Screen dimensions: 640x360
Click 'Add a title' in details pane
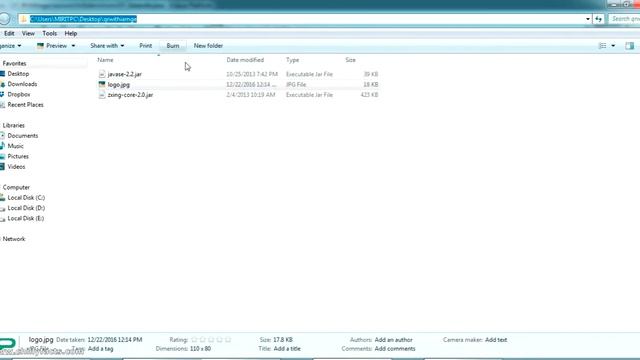point(287,349)
